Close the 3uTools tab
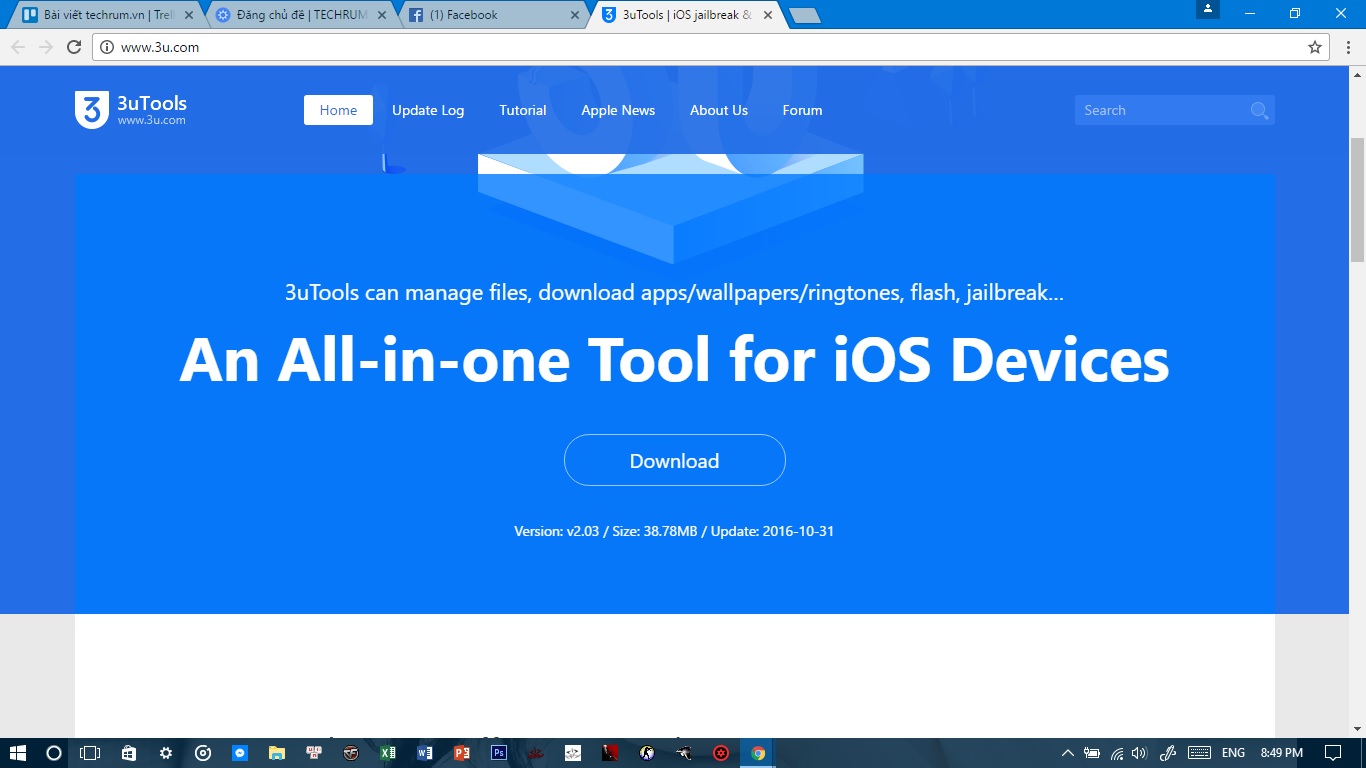The image size is (1366, 768). pyautogui.click(x=767, y=15)
